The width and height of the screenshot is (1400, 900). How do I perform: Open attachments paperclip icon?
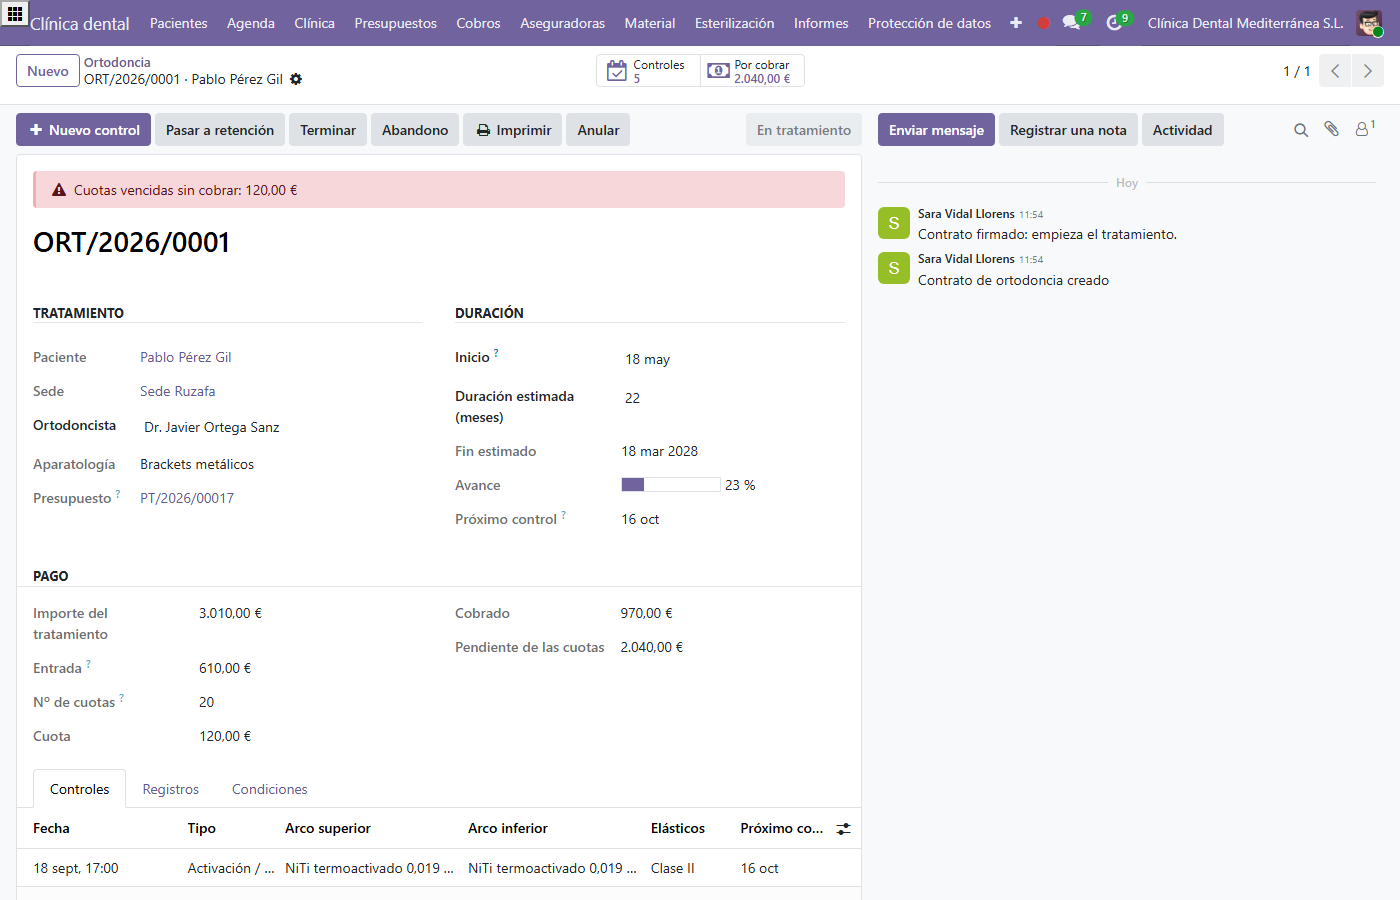pos(1331,129)
